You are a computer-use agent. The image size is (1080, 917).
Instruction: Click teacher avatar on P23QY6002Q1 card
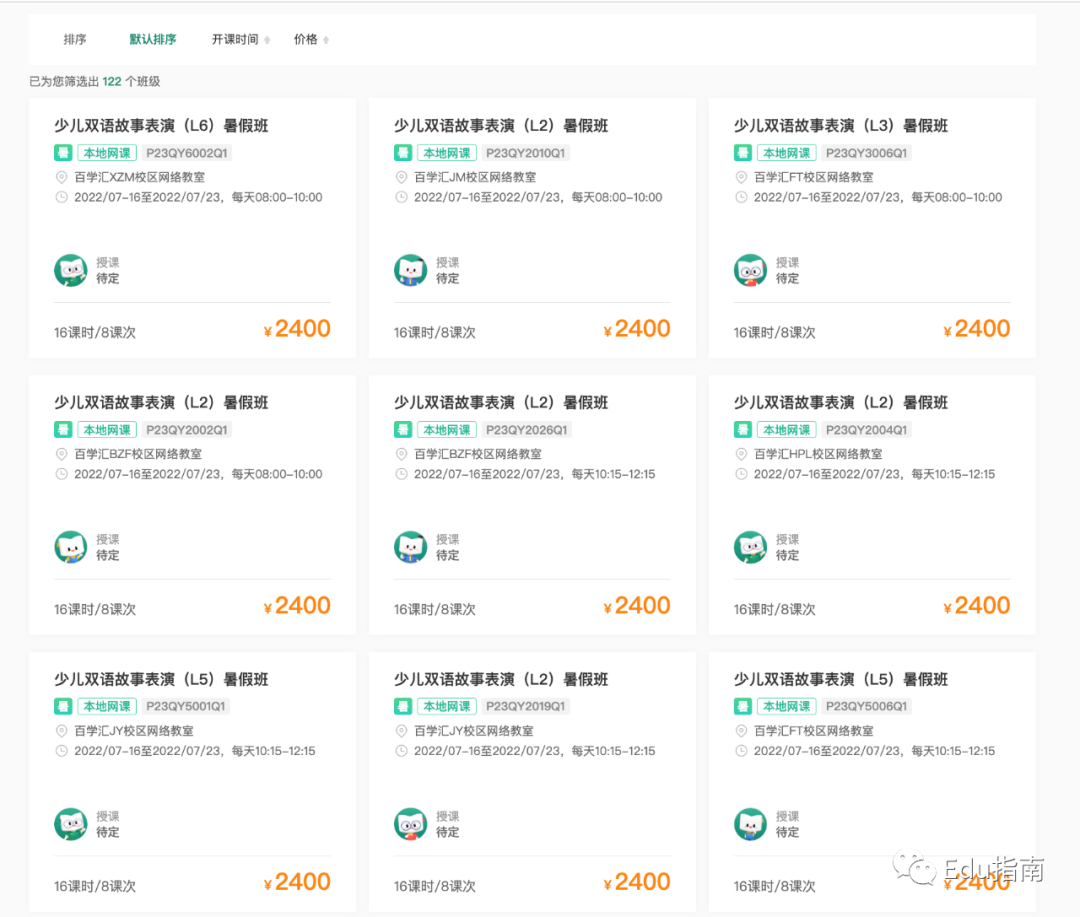click(71, 270)
